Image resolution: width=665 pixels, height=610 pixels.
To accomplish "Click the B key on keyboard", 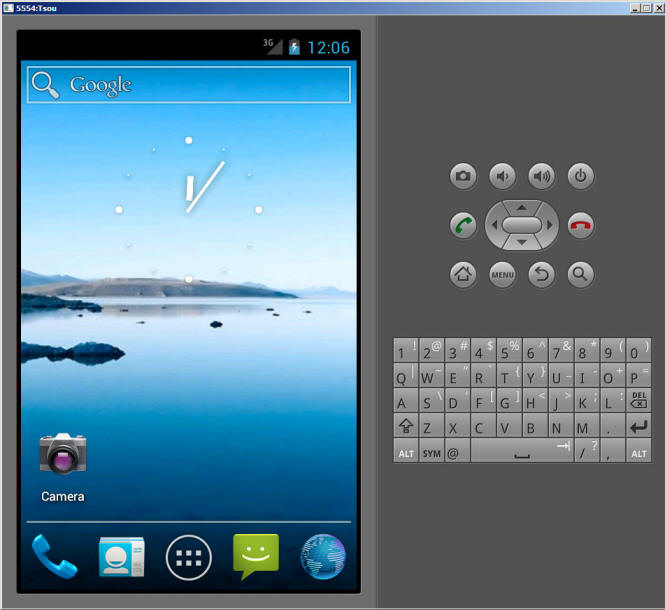I will pos(535,425).
